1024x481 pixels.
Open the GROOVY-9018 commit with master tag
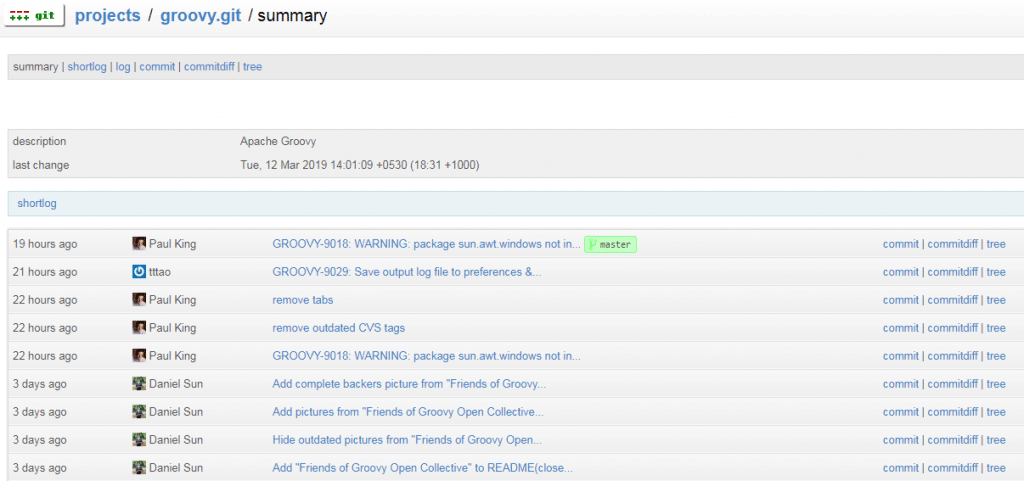click(x=426, y=244)
